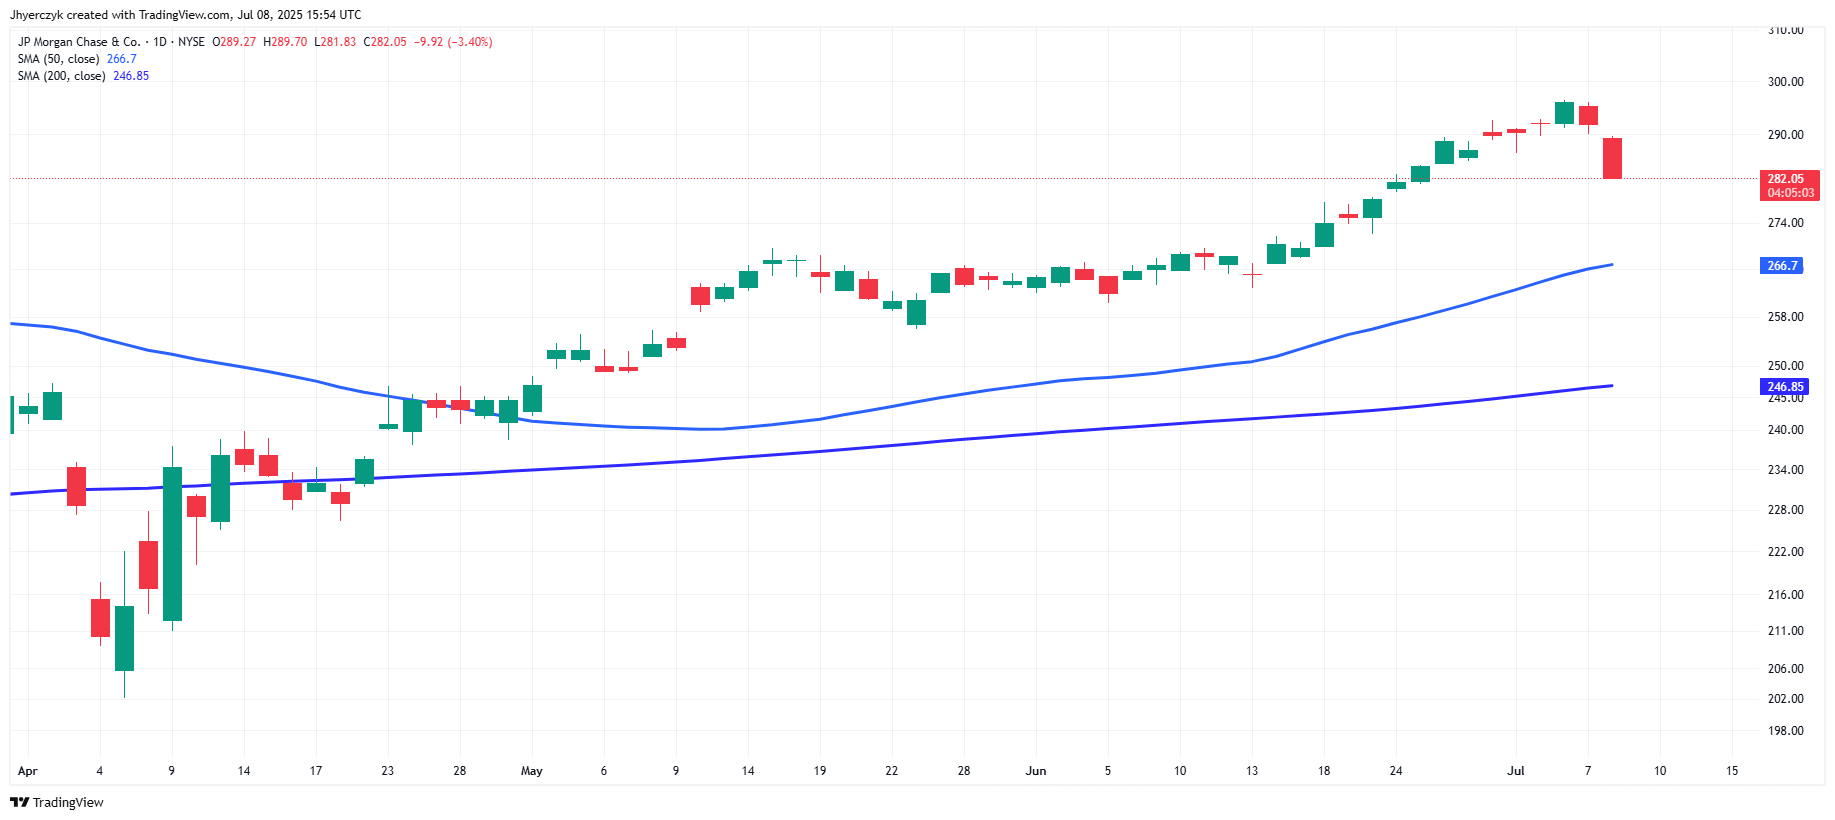
Task: Click the blue 266.7 SMA price label
Action: tap(1782, 265)
